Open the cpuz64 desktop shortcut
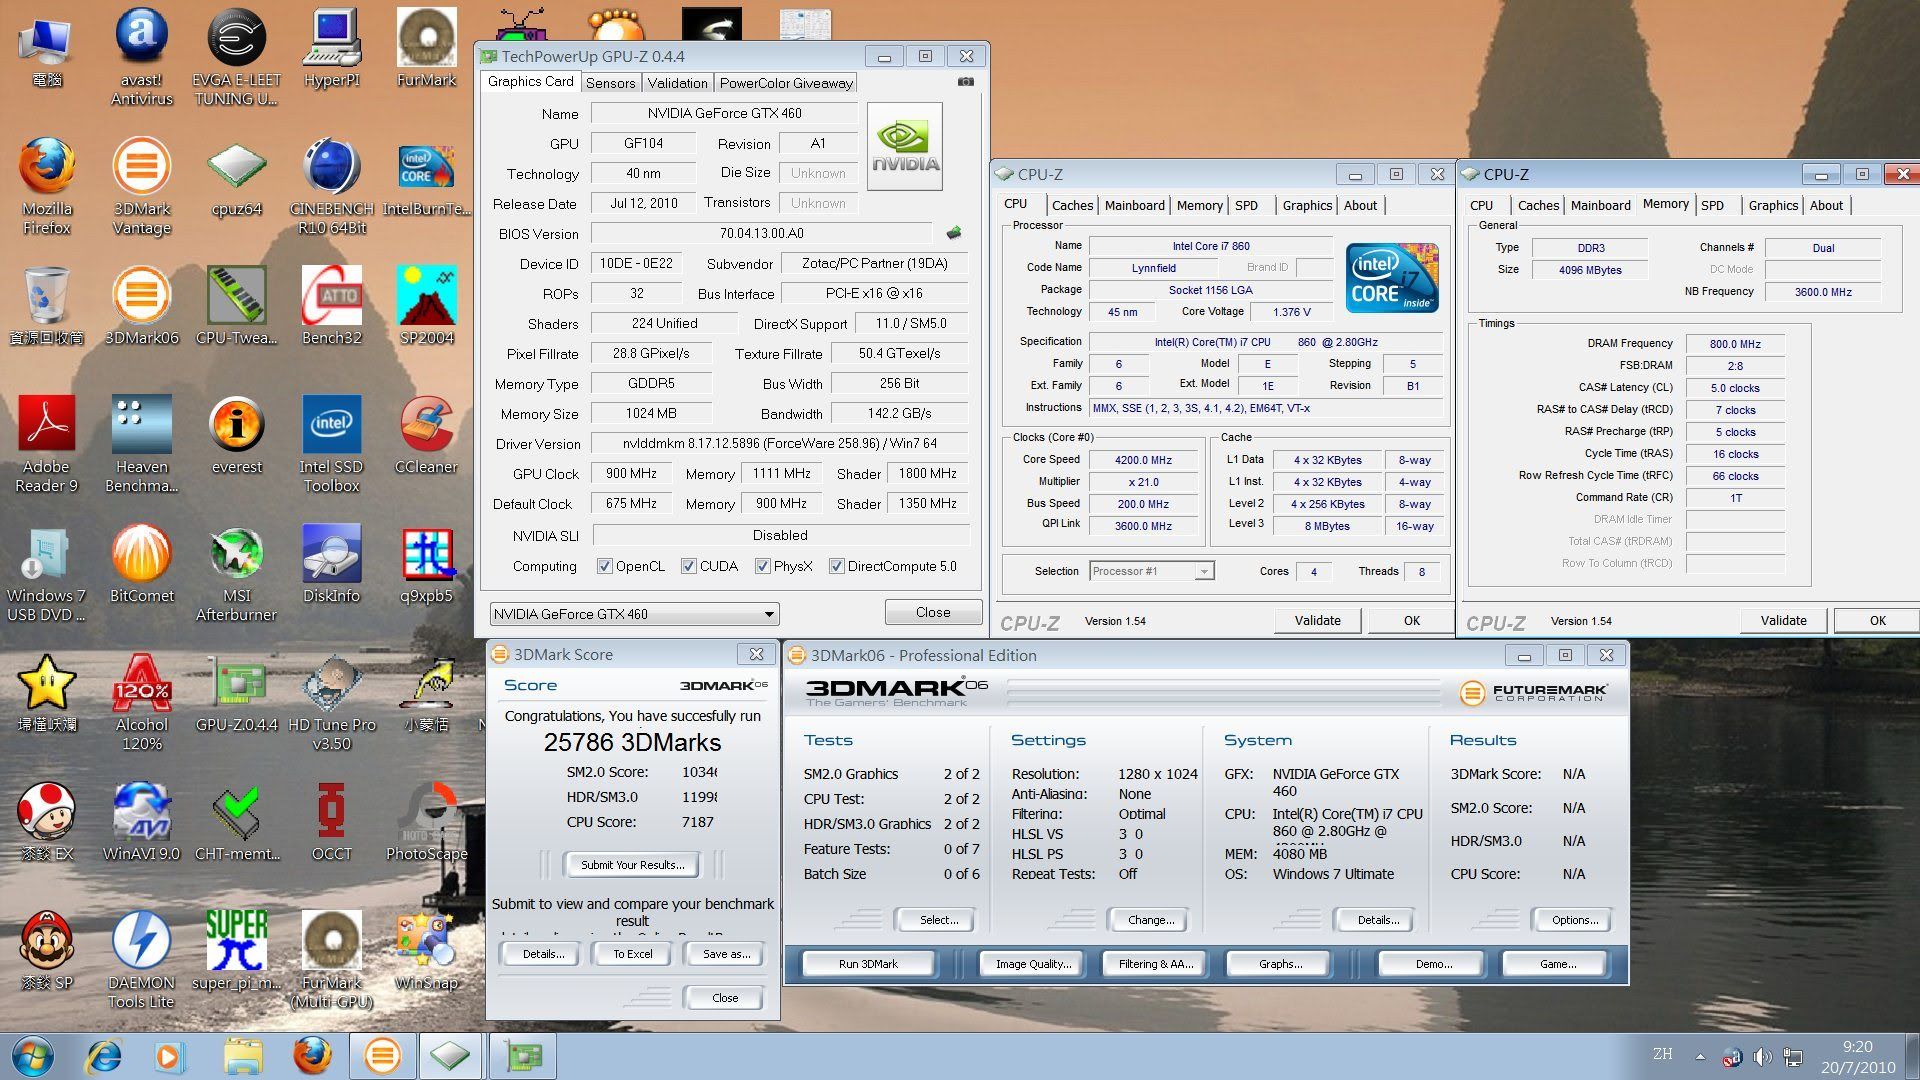 [x=236, y=178]
